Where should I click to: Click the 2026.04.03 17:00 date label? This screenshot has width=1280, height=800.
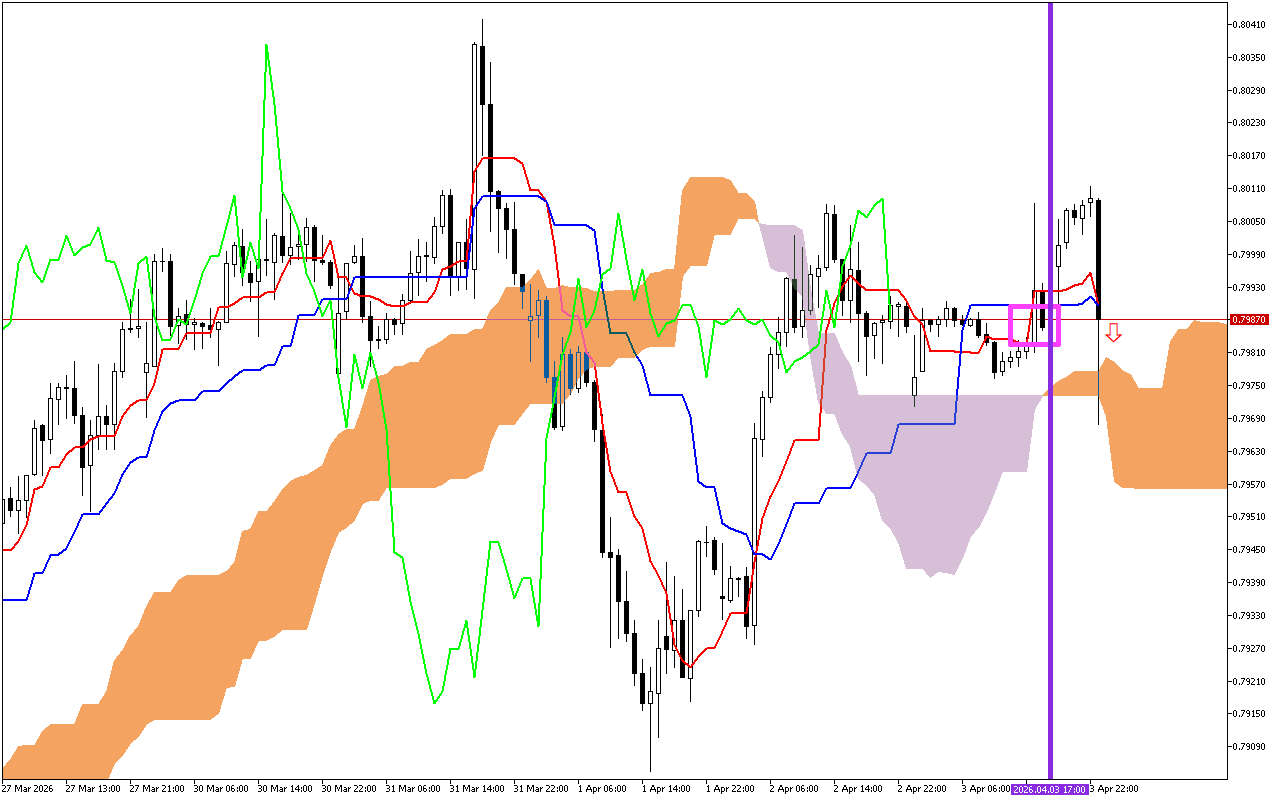click(x=1049, y=788)
